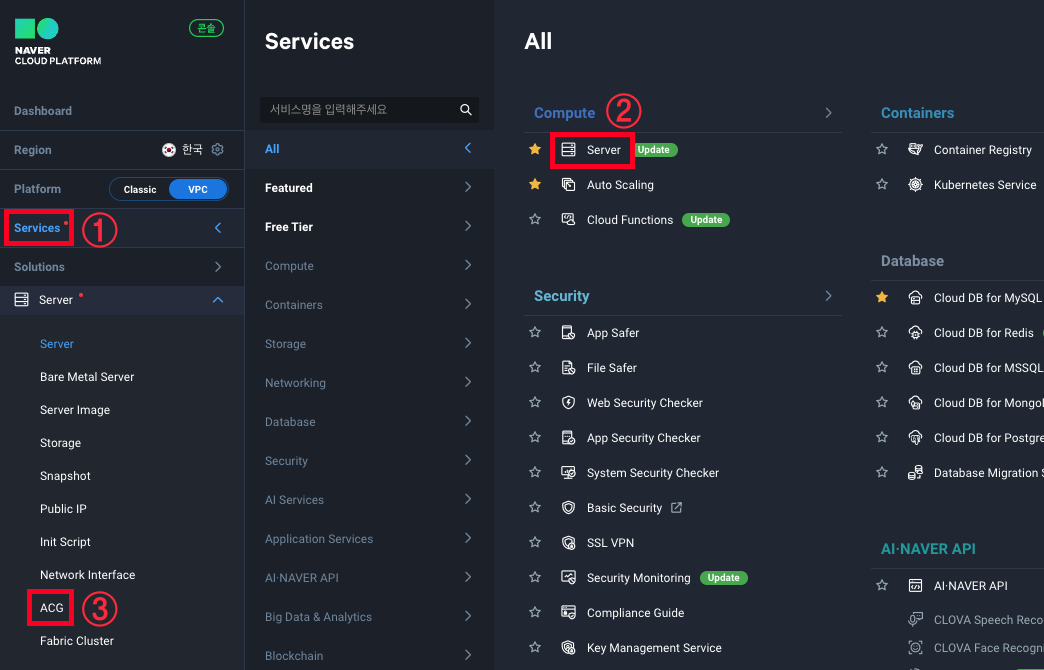
Task: Click the File Safer icon
Action: 568,368
